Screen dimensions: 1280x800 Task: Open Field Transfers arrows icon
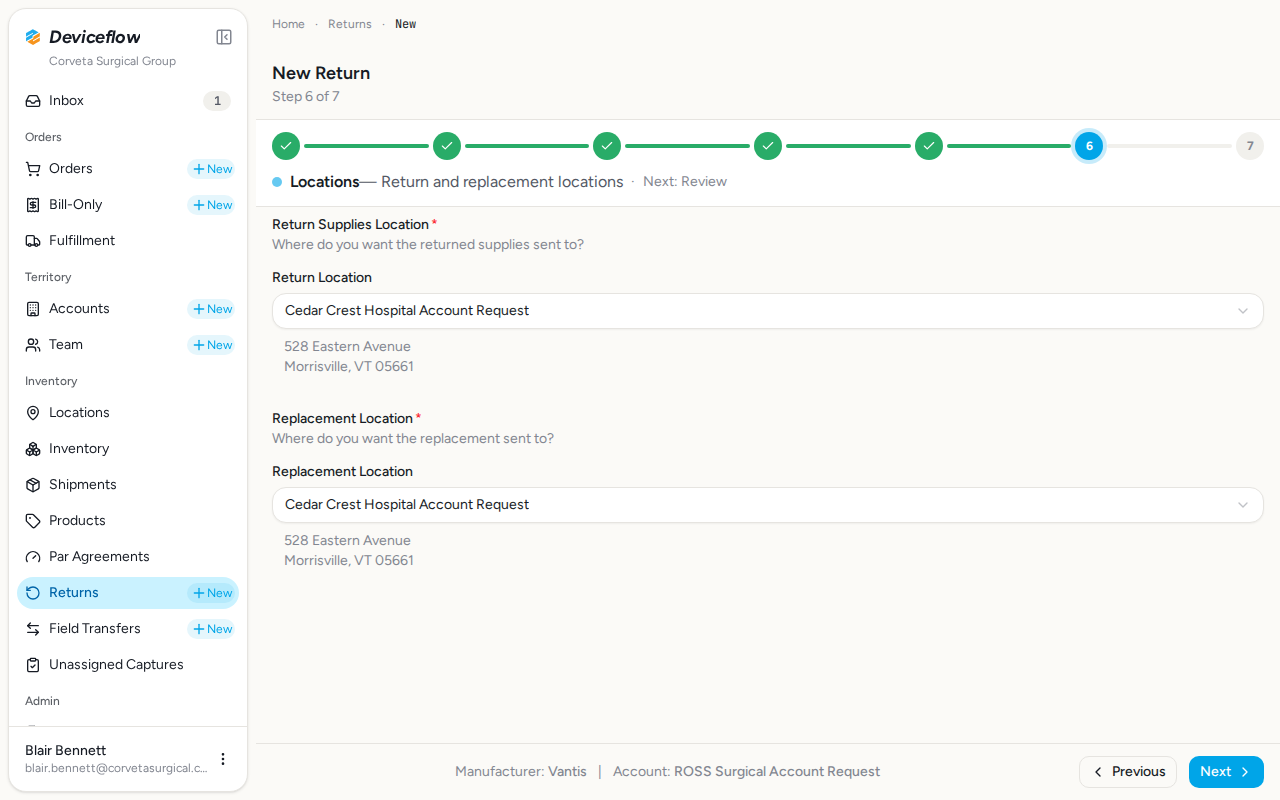tap(33, 629)
